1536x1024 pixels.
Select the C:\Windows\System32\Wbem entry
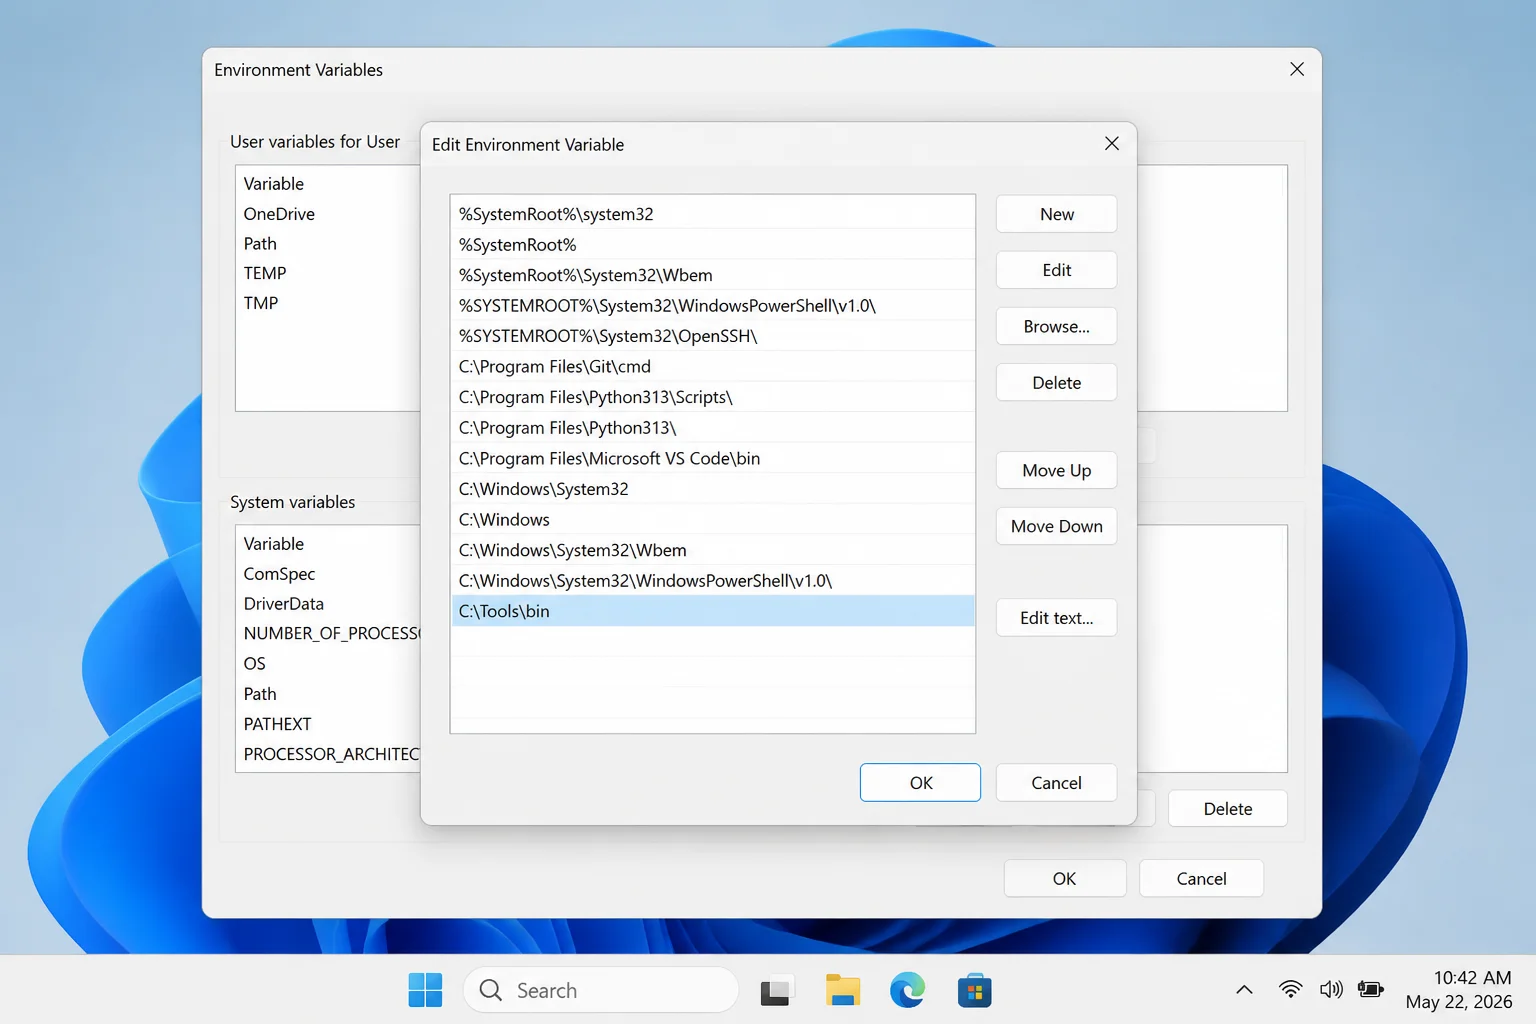click(713, 550)
